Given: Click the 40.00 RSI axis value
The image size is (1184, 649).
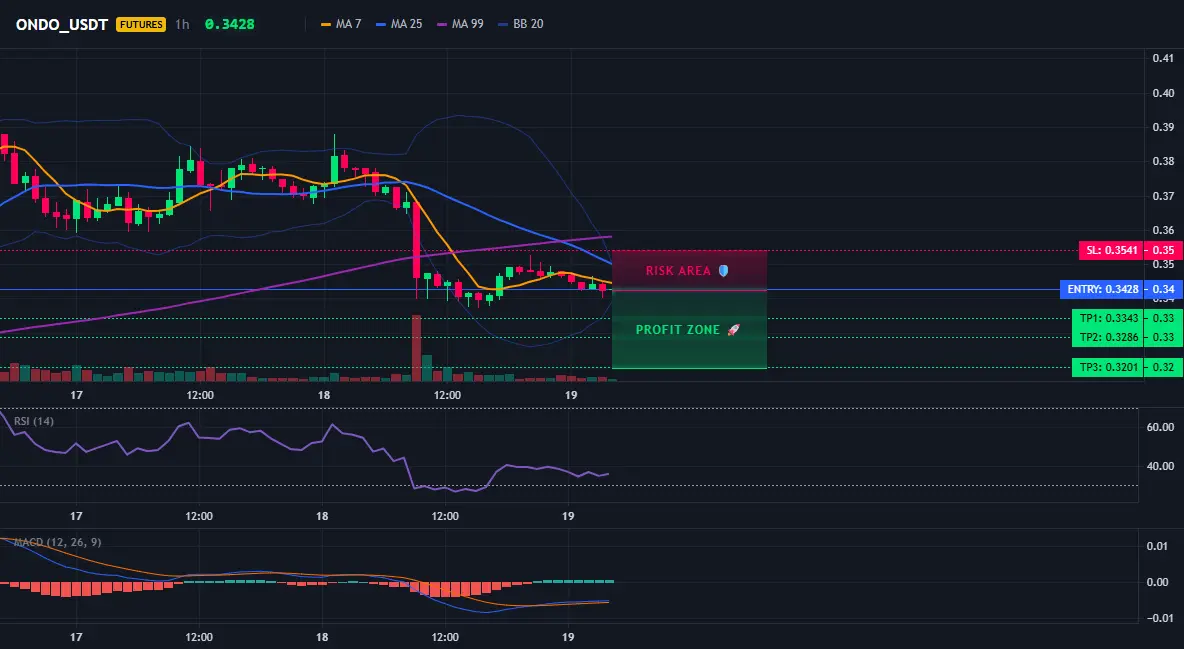Looking at the screenshot, I should (x=1161, y=466).
